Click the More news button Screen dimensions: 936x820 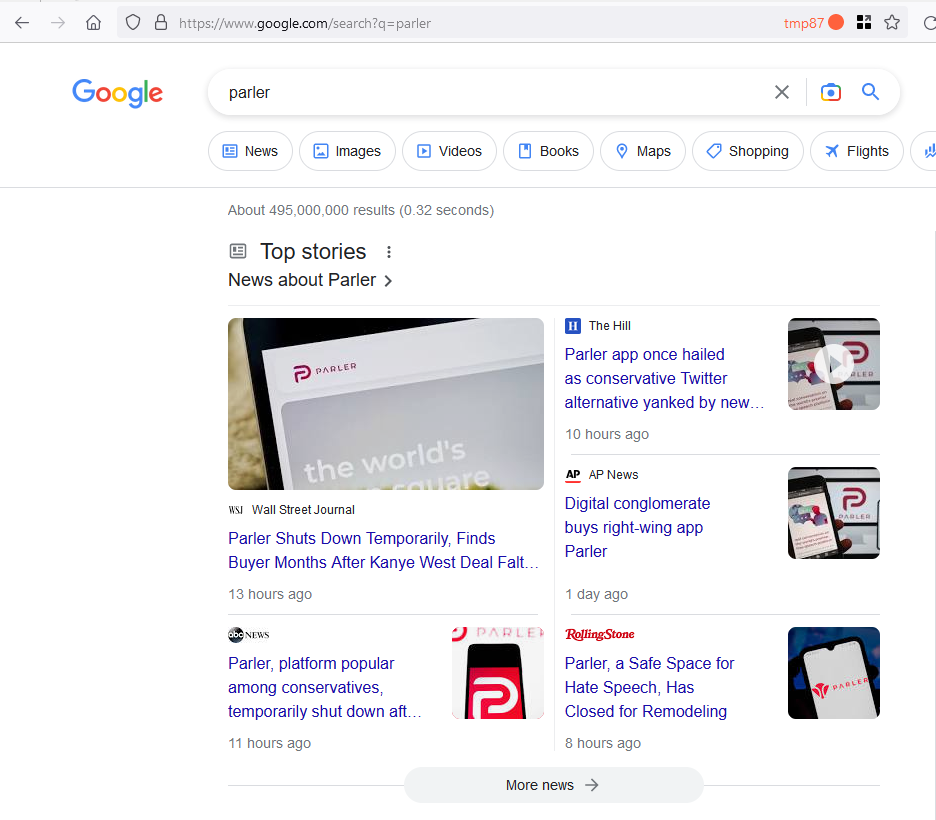click(x=553, y=785)
